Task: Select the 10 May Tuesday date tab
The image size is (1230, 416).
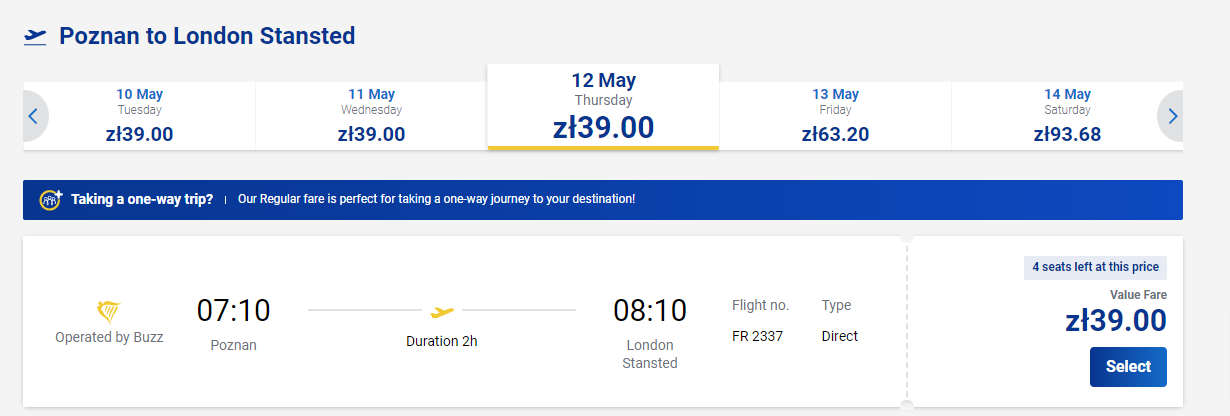Action: click(x=139, y=116)
